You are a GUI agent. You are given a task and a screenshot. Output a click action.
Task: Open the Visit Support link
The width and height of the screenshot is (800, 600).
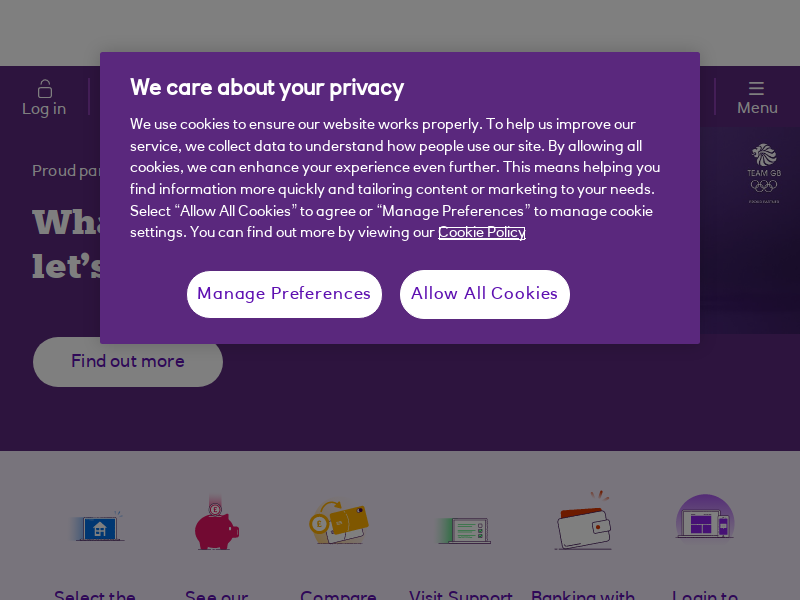tap(461, 595)
